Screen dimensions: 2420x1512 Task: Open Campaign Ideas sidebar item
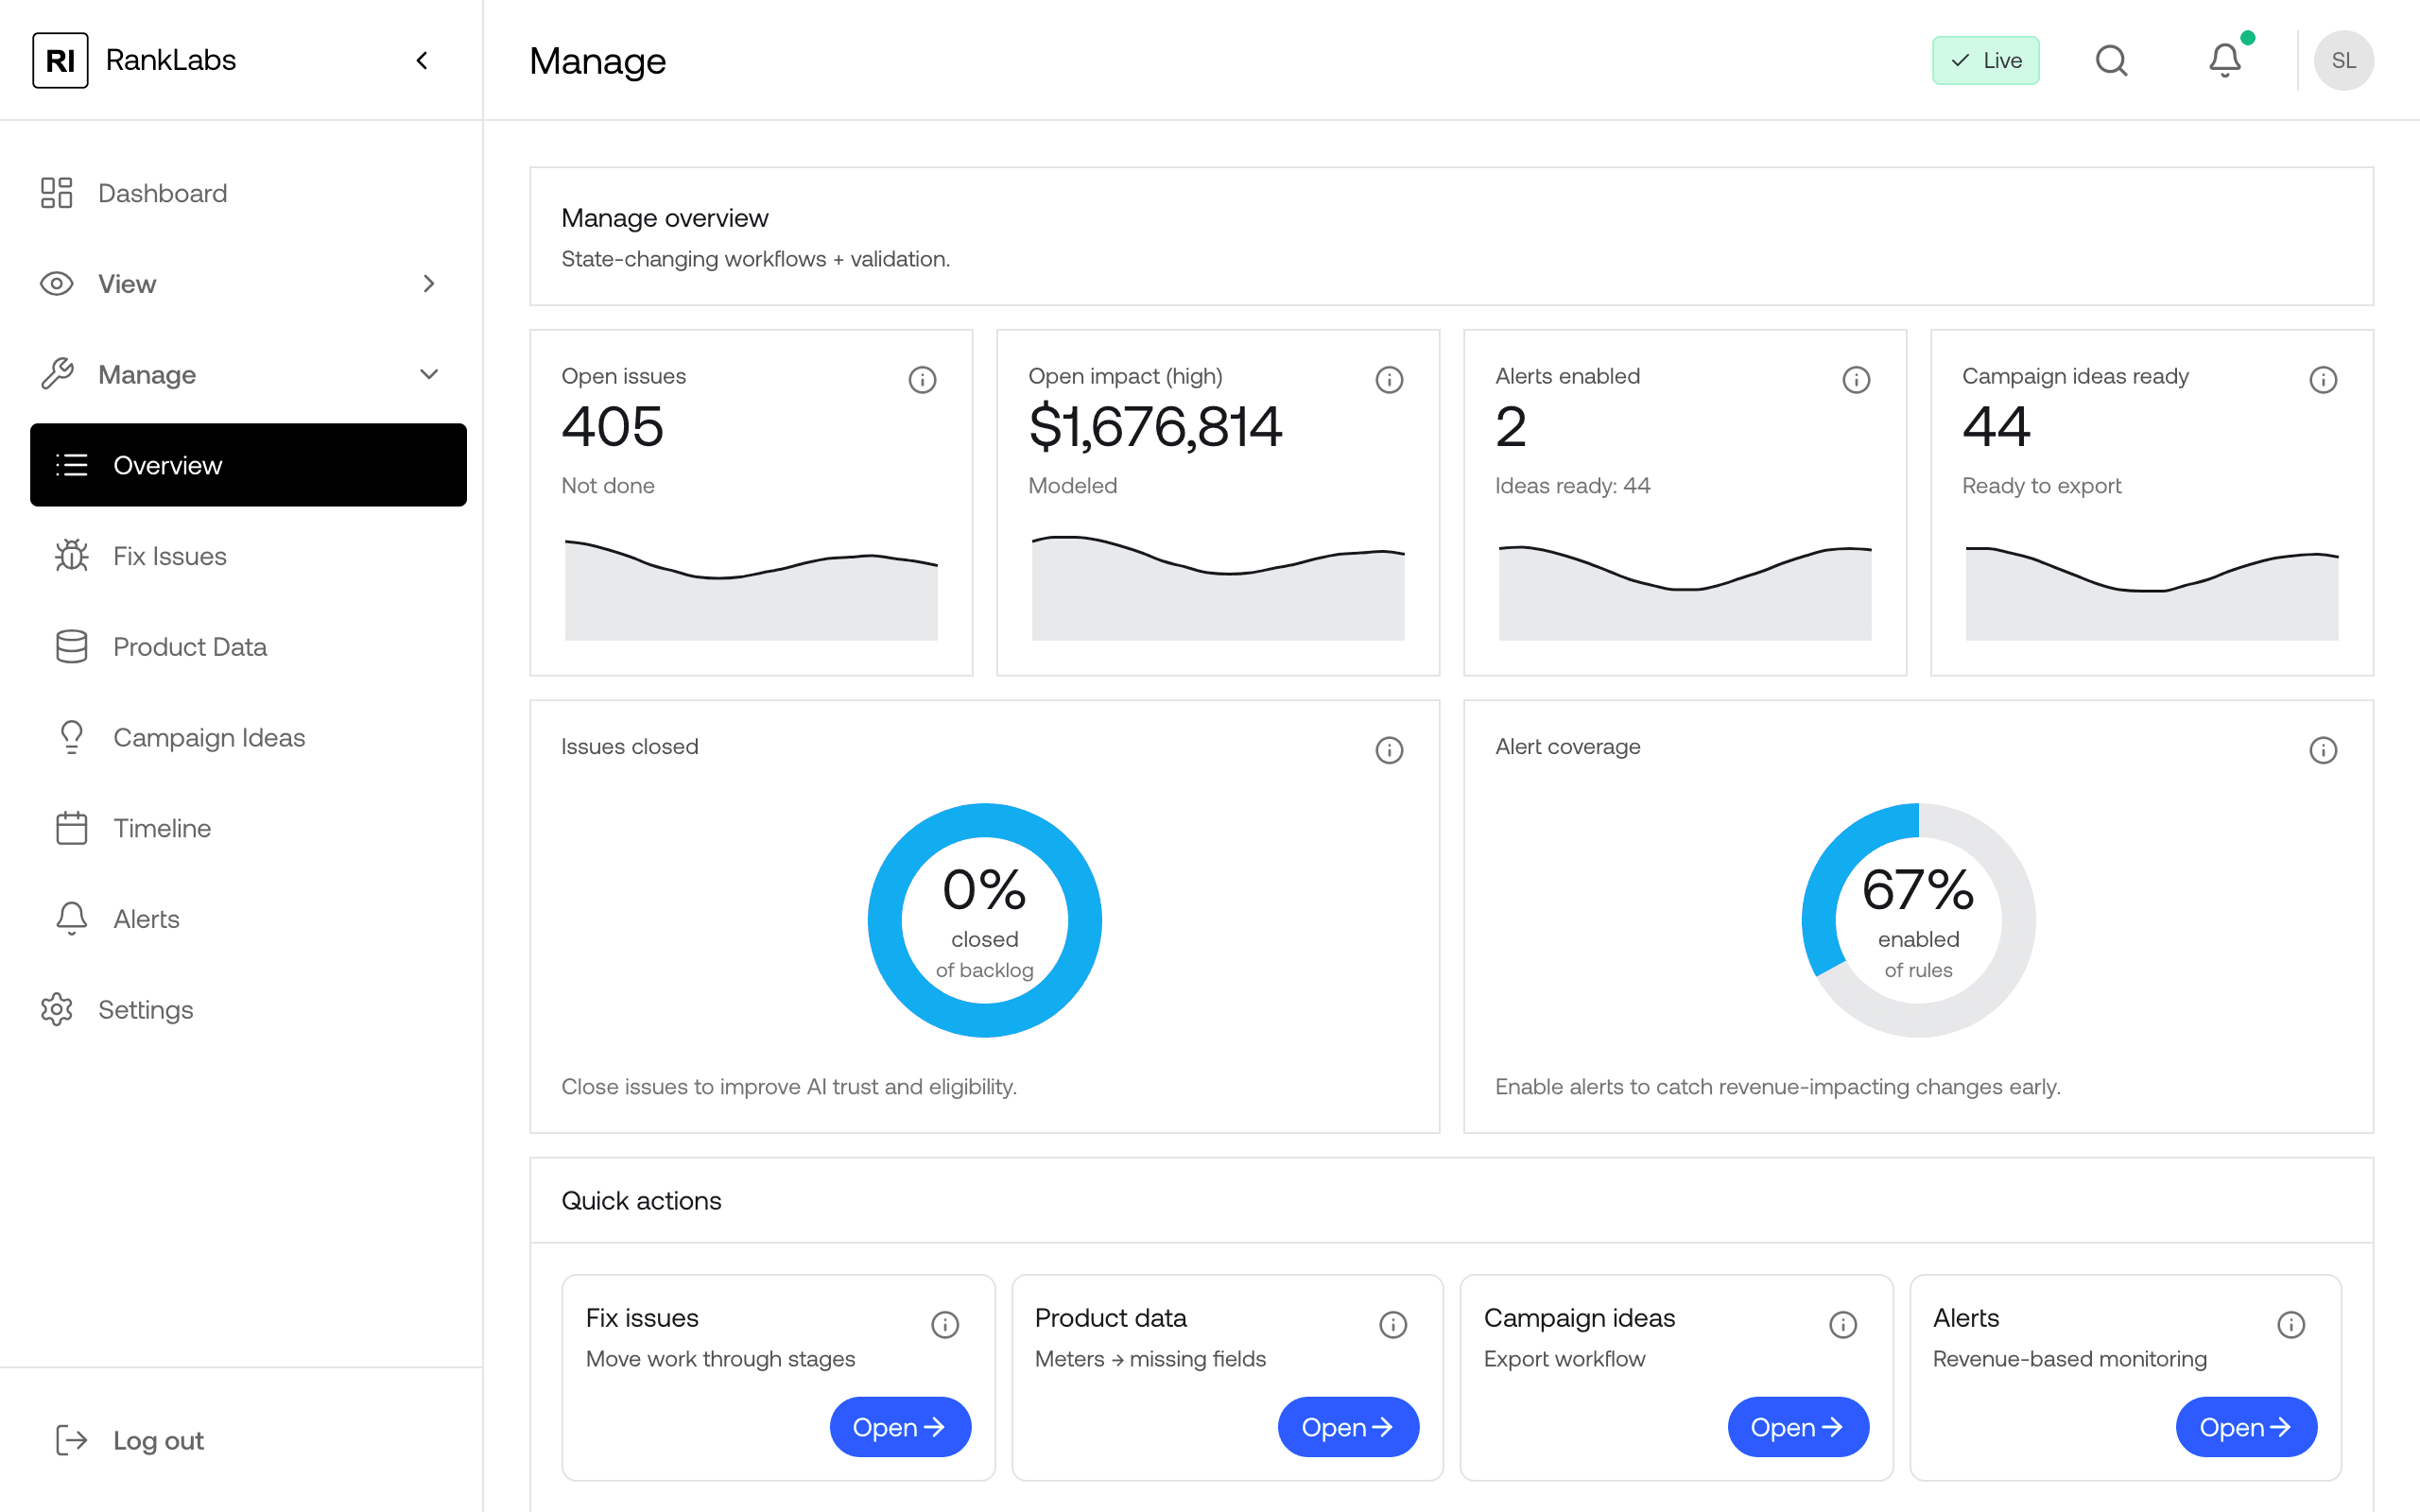tap(209, 737)
